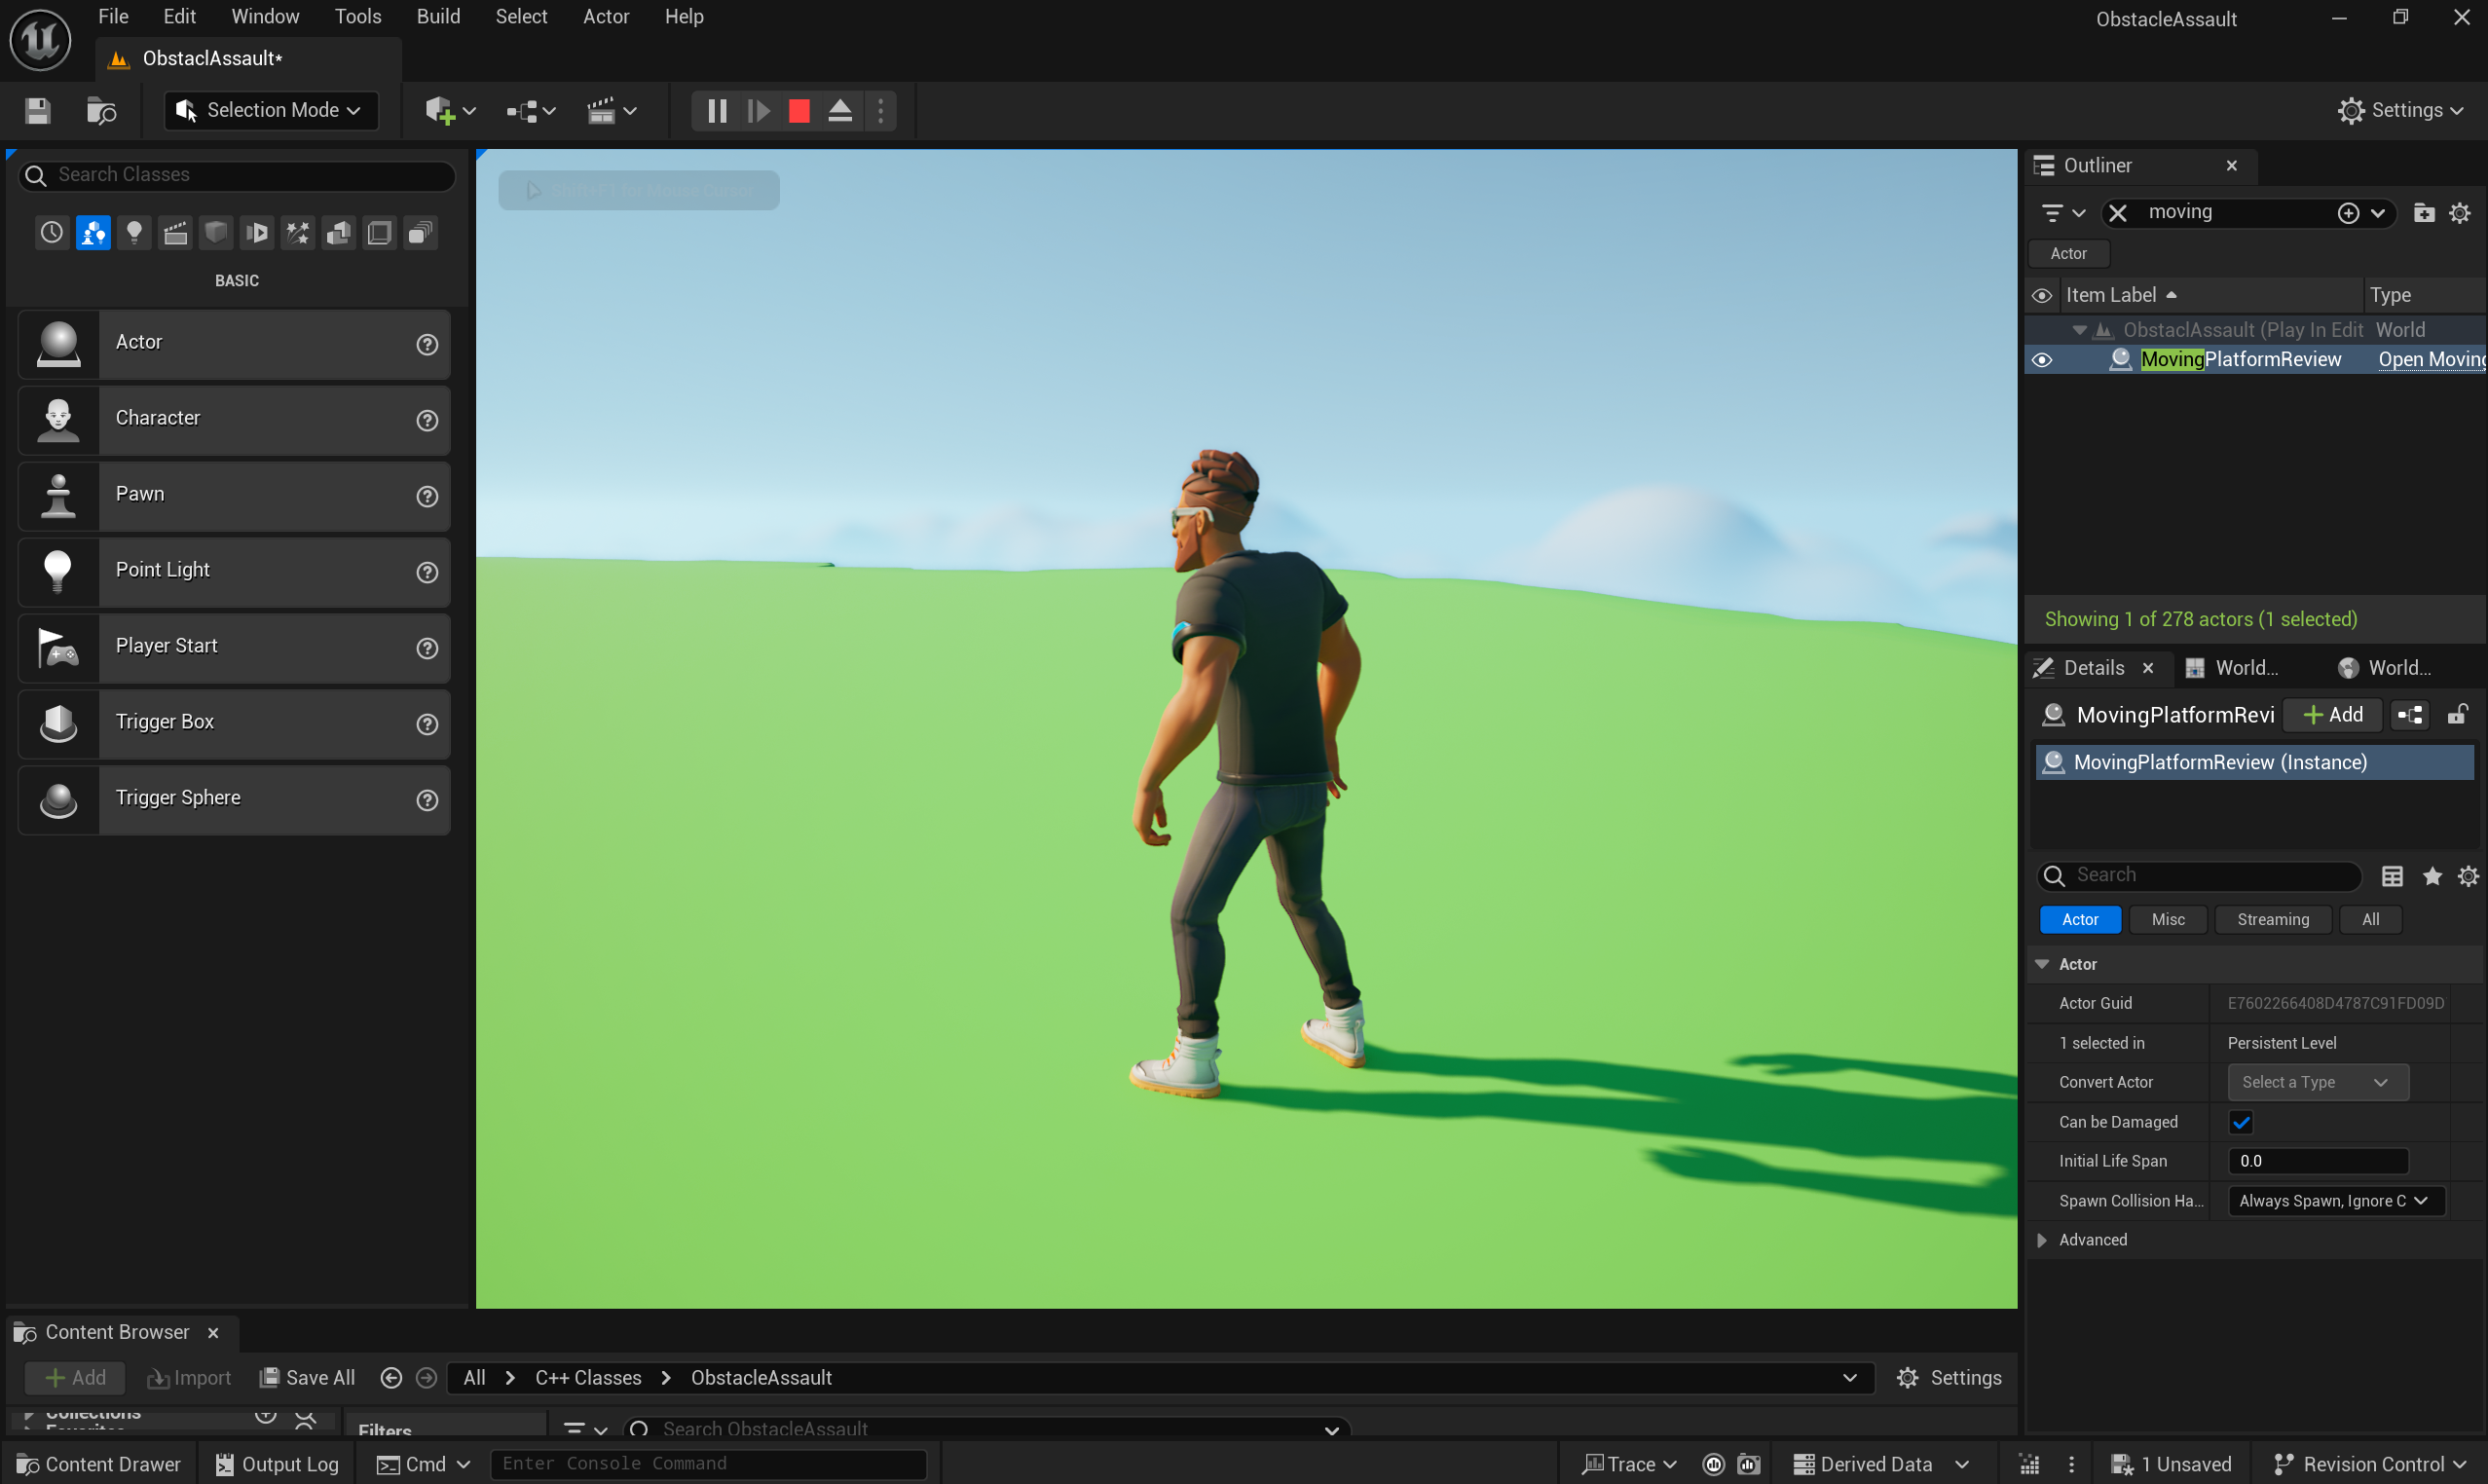Uncheck the Can be Damaged checkbox
Image resolution: width=2488 pixels, height=1484 pixels.
2240,1122
